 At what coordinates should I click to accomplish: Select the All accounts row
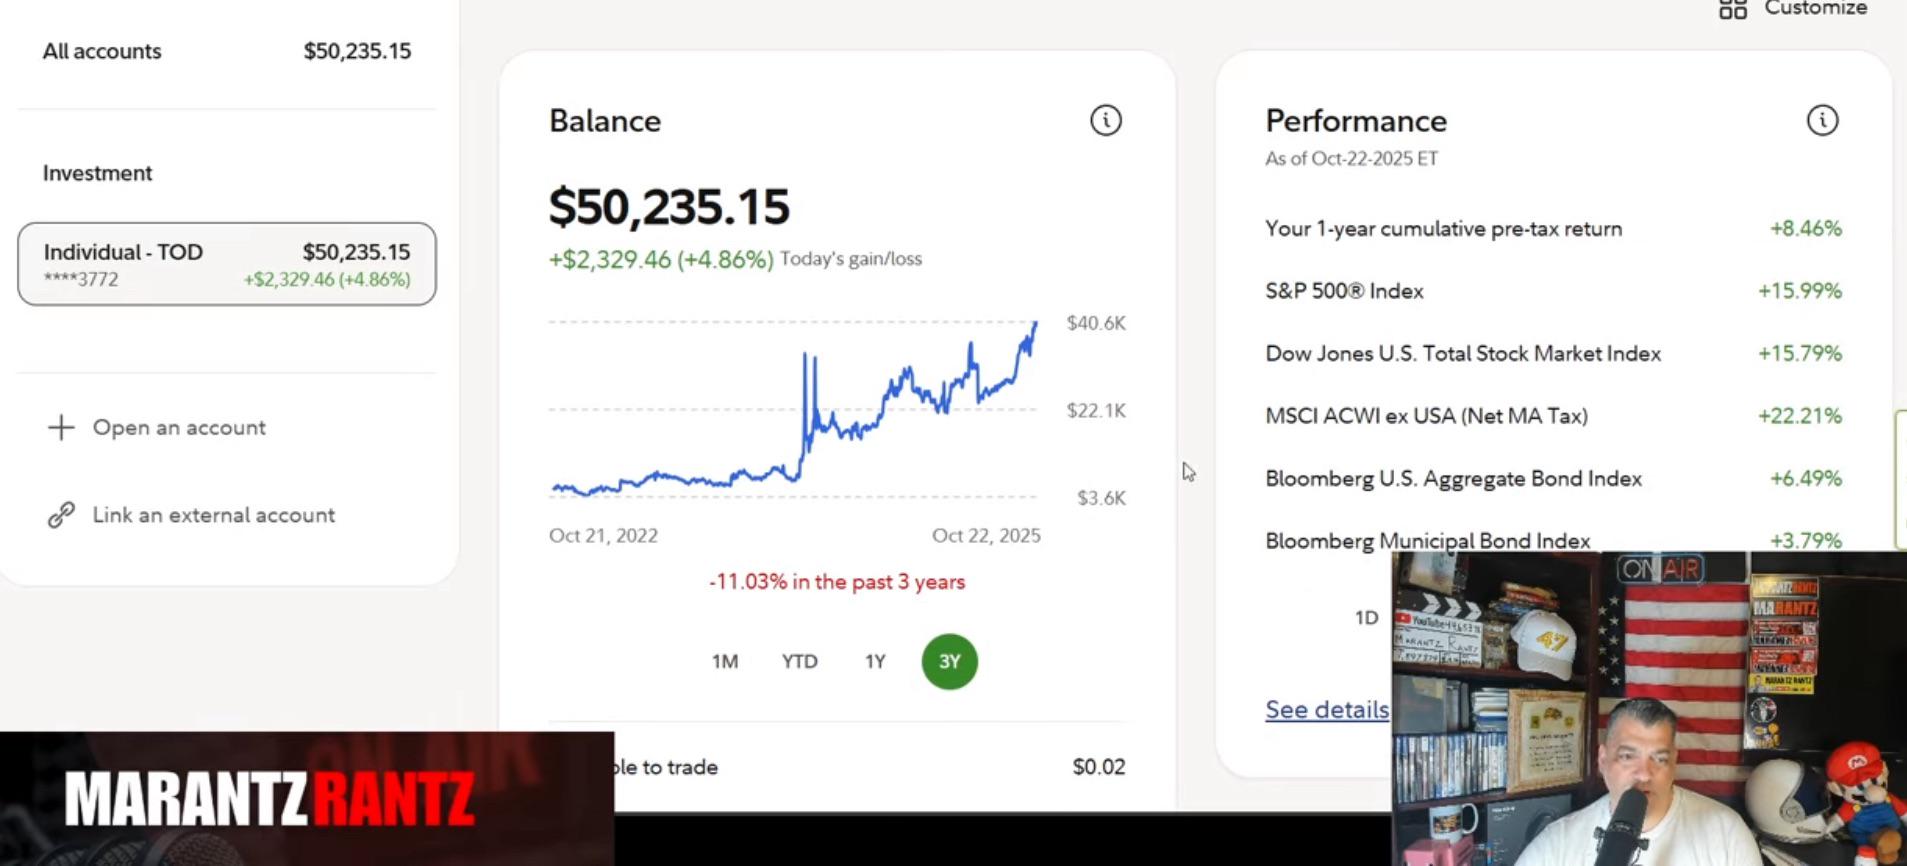coord(227,51)
